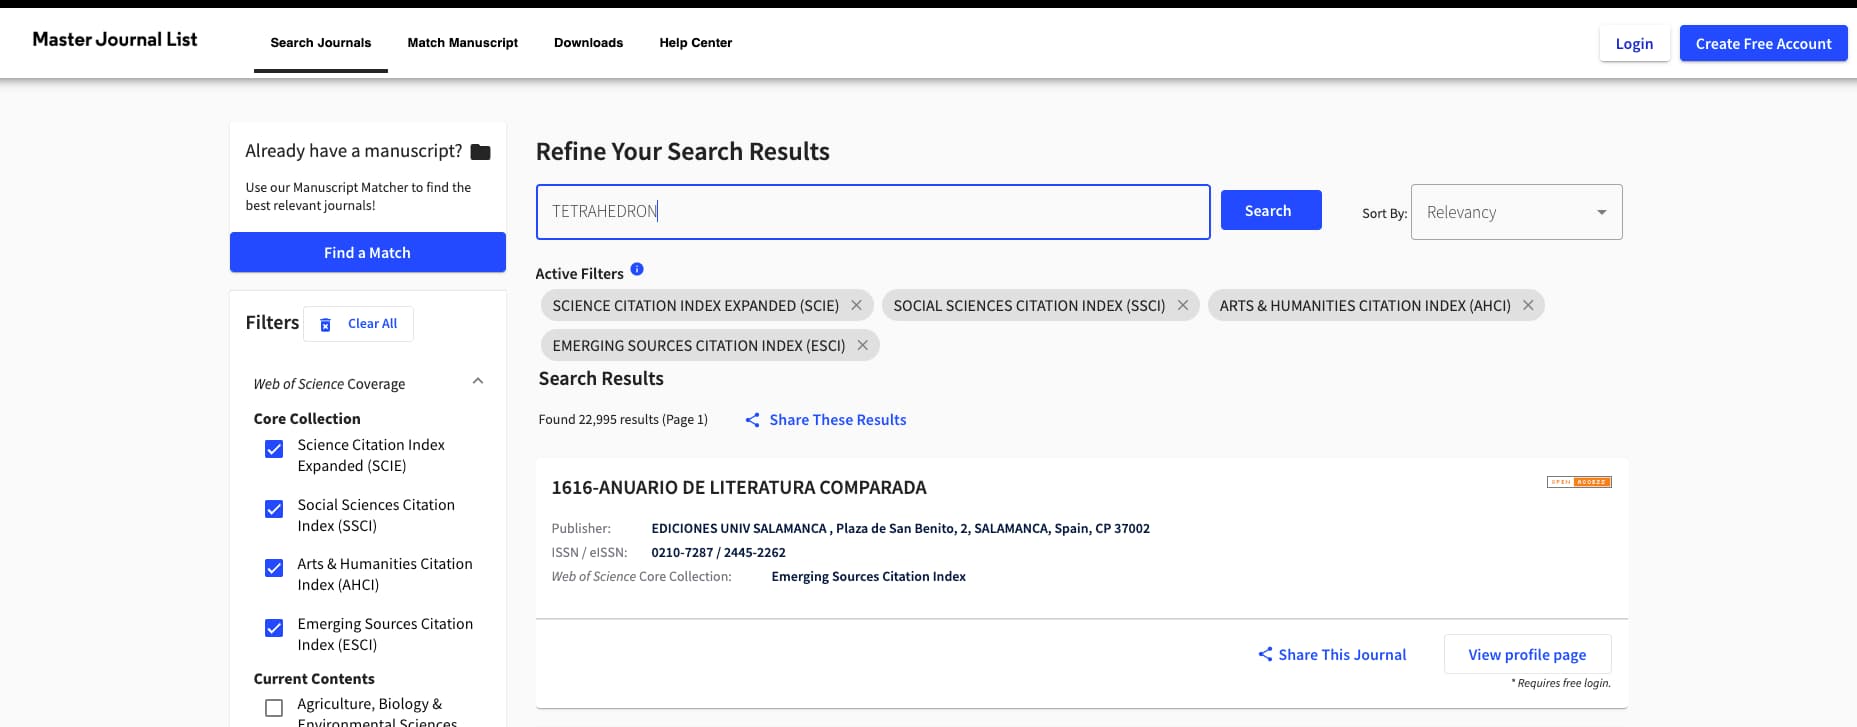Image resolution: width=1857 pixels, height=727 pixels.
Task: Uncheck Science Citation Index Expanded (SCIE)
Action: coord(274,449)
